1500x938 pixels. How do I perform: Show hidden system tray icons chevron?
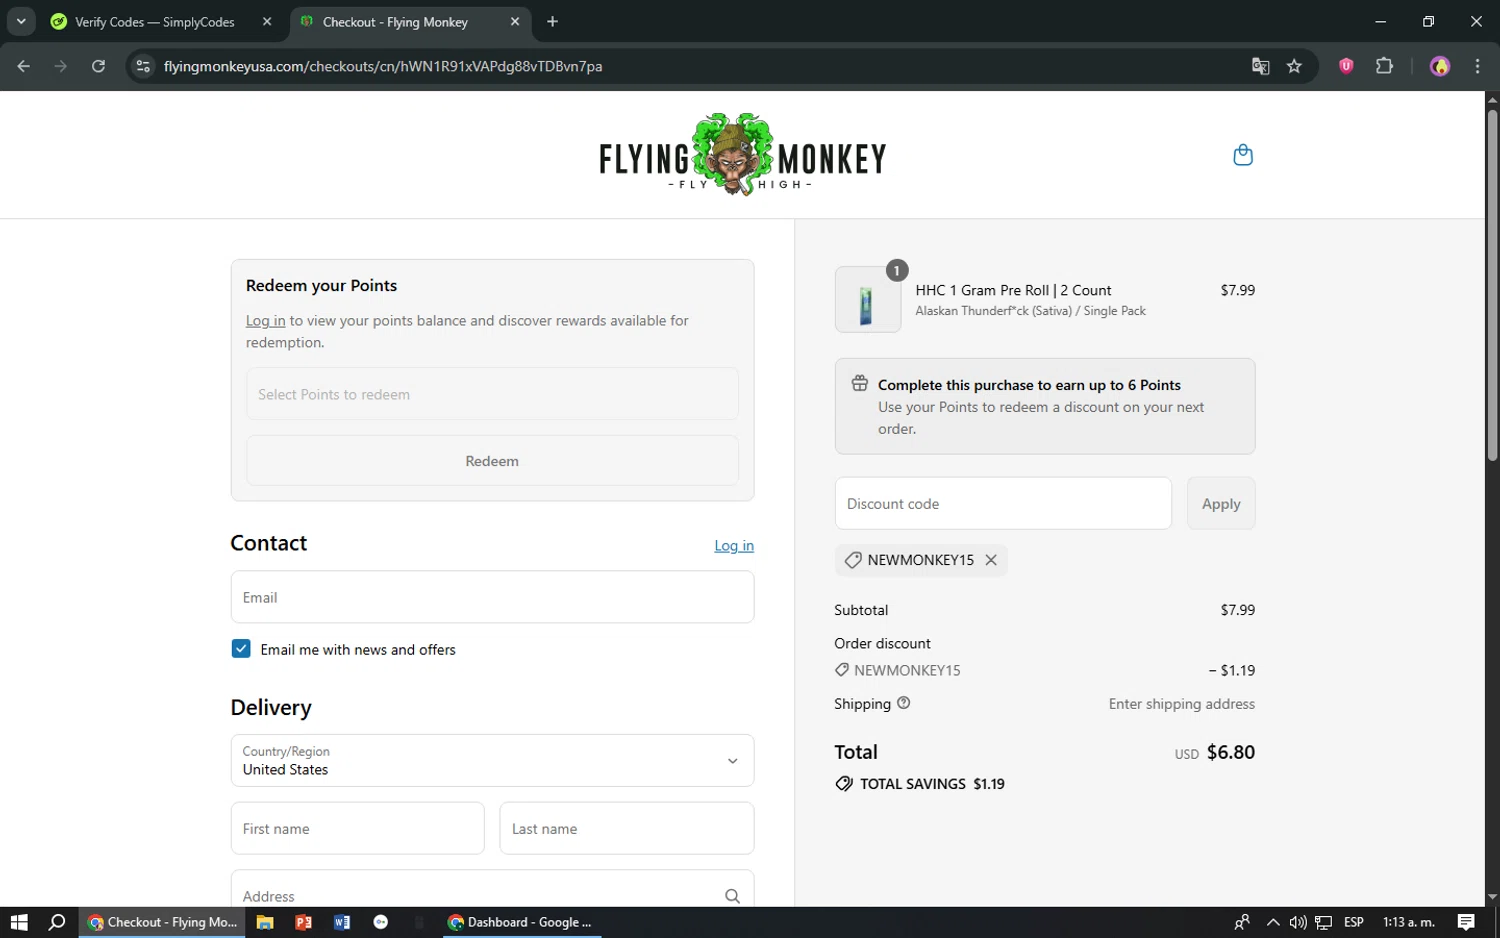pyautogui.click(x=1273, y=922)
